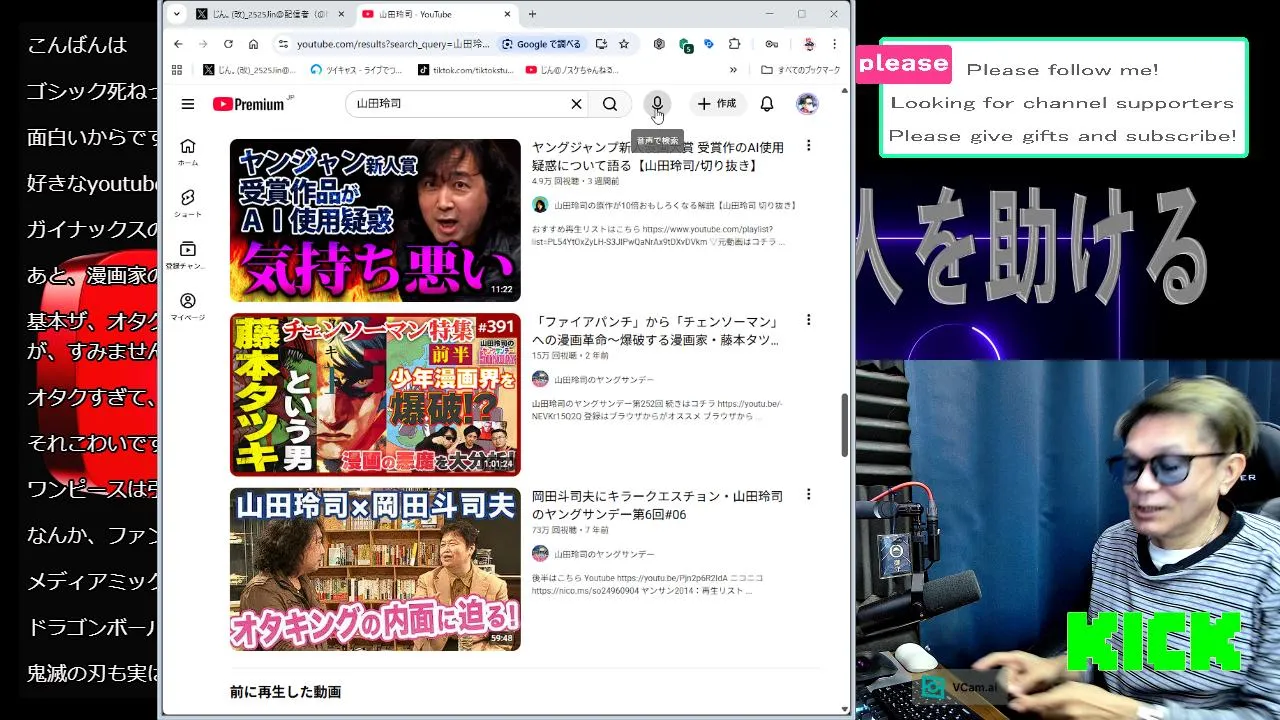
Task: Open the YouTube notifications bell
Action: tap(767, 104)
